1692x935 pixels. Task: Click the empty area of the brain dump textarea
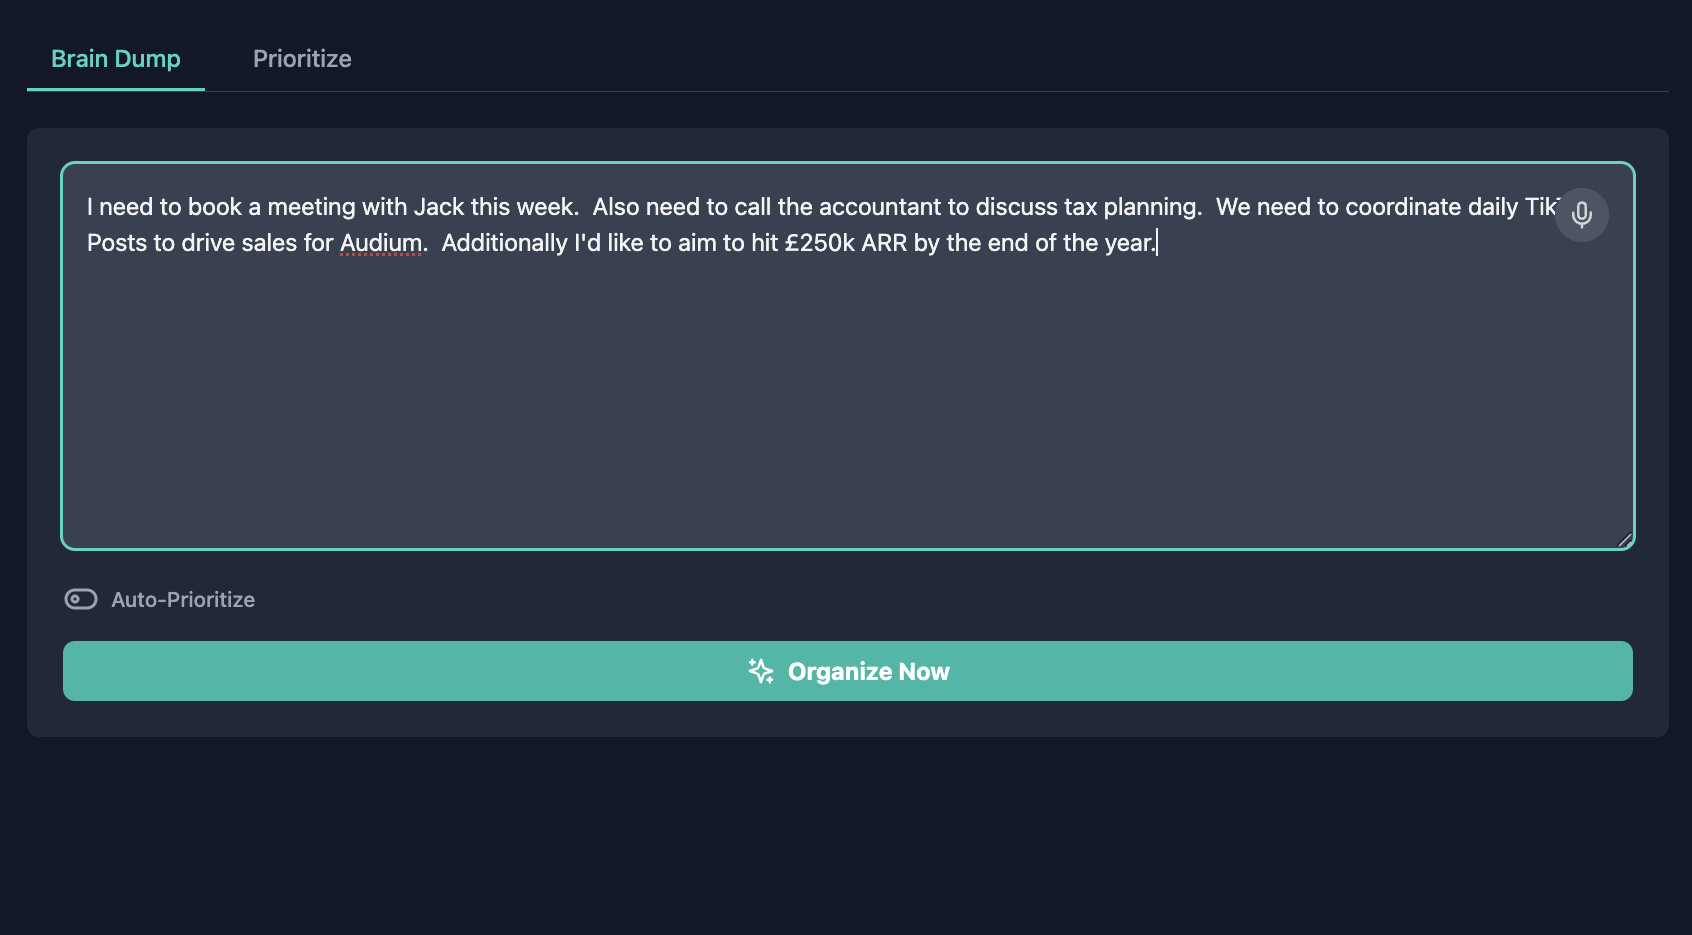point(846,400)
